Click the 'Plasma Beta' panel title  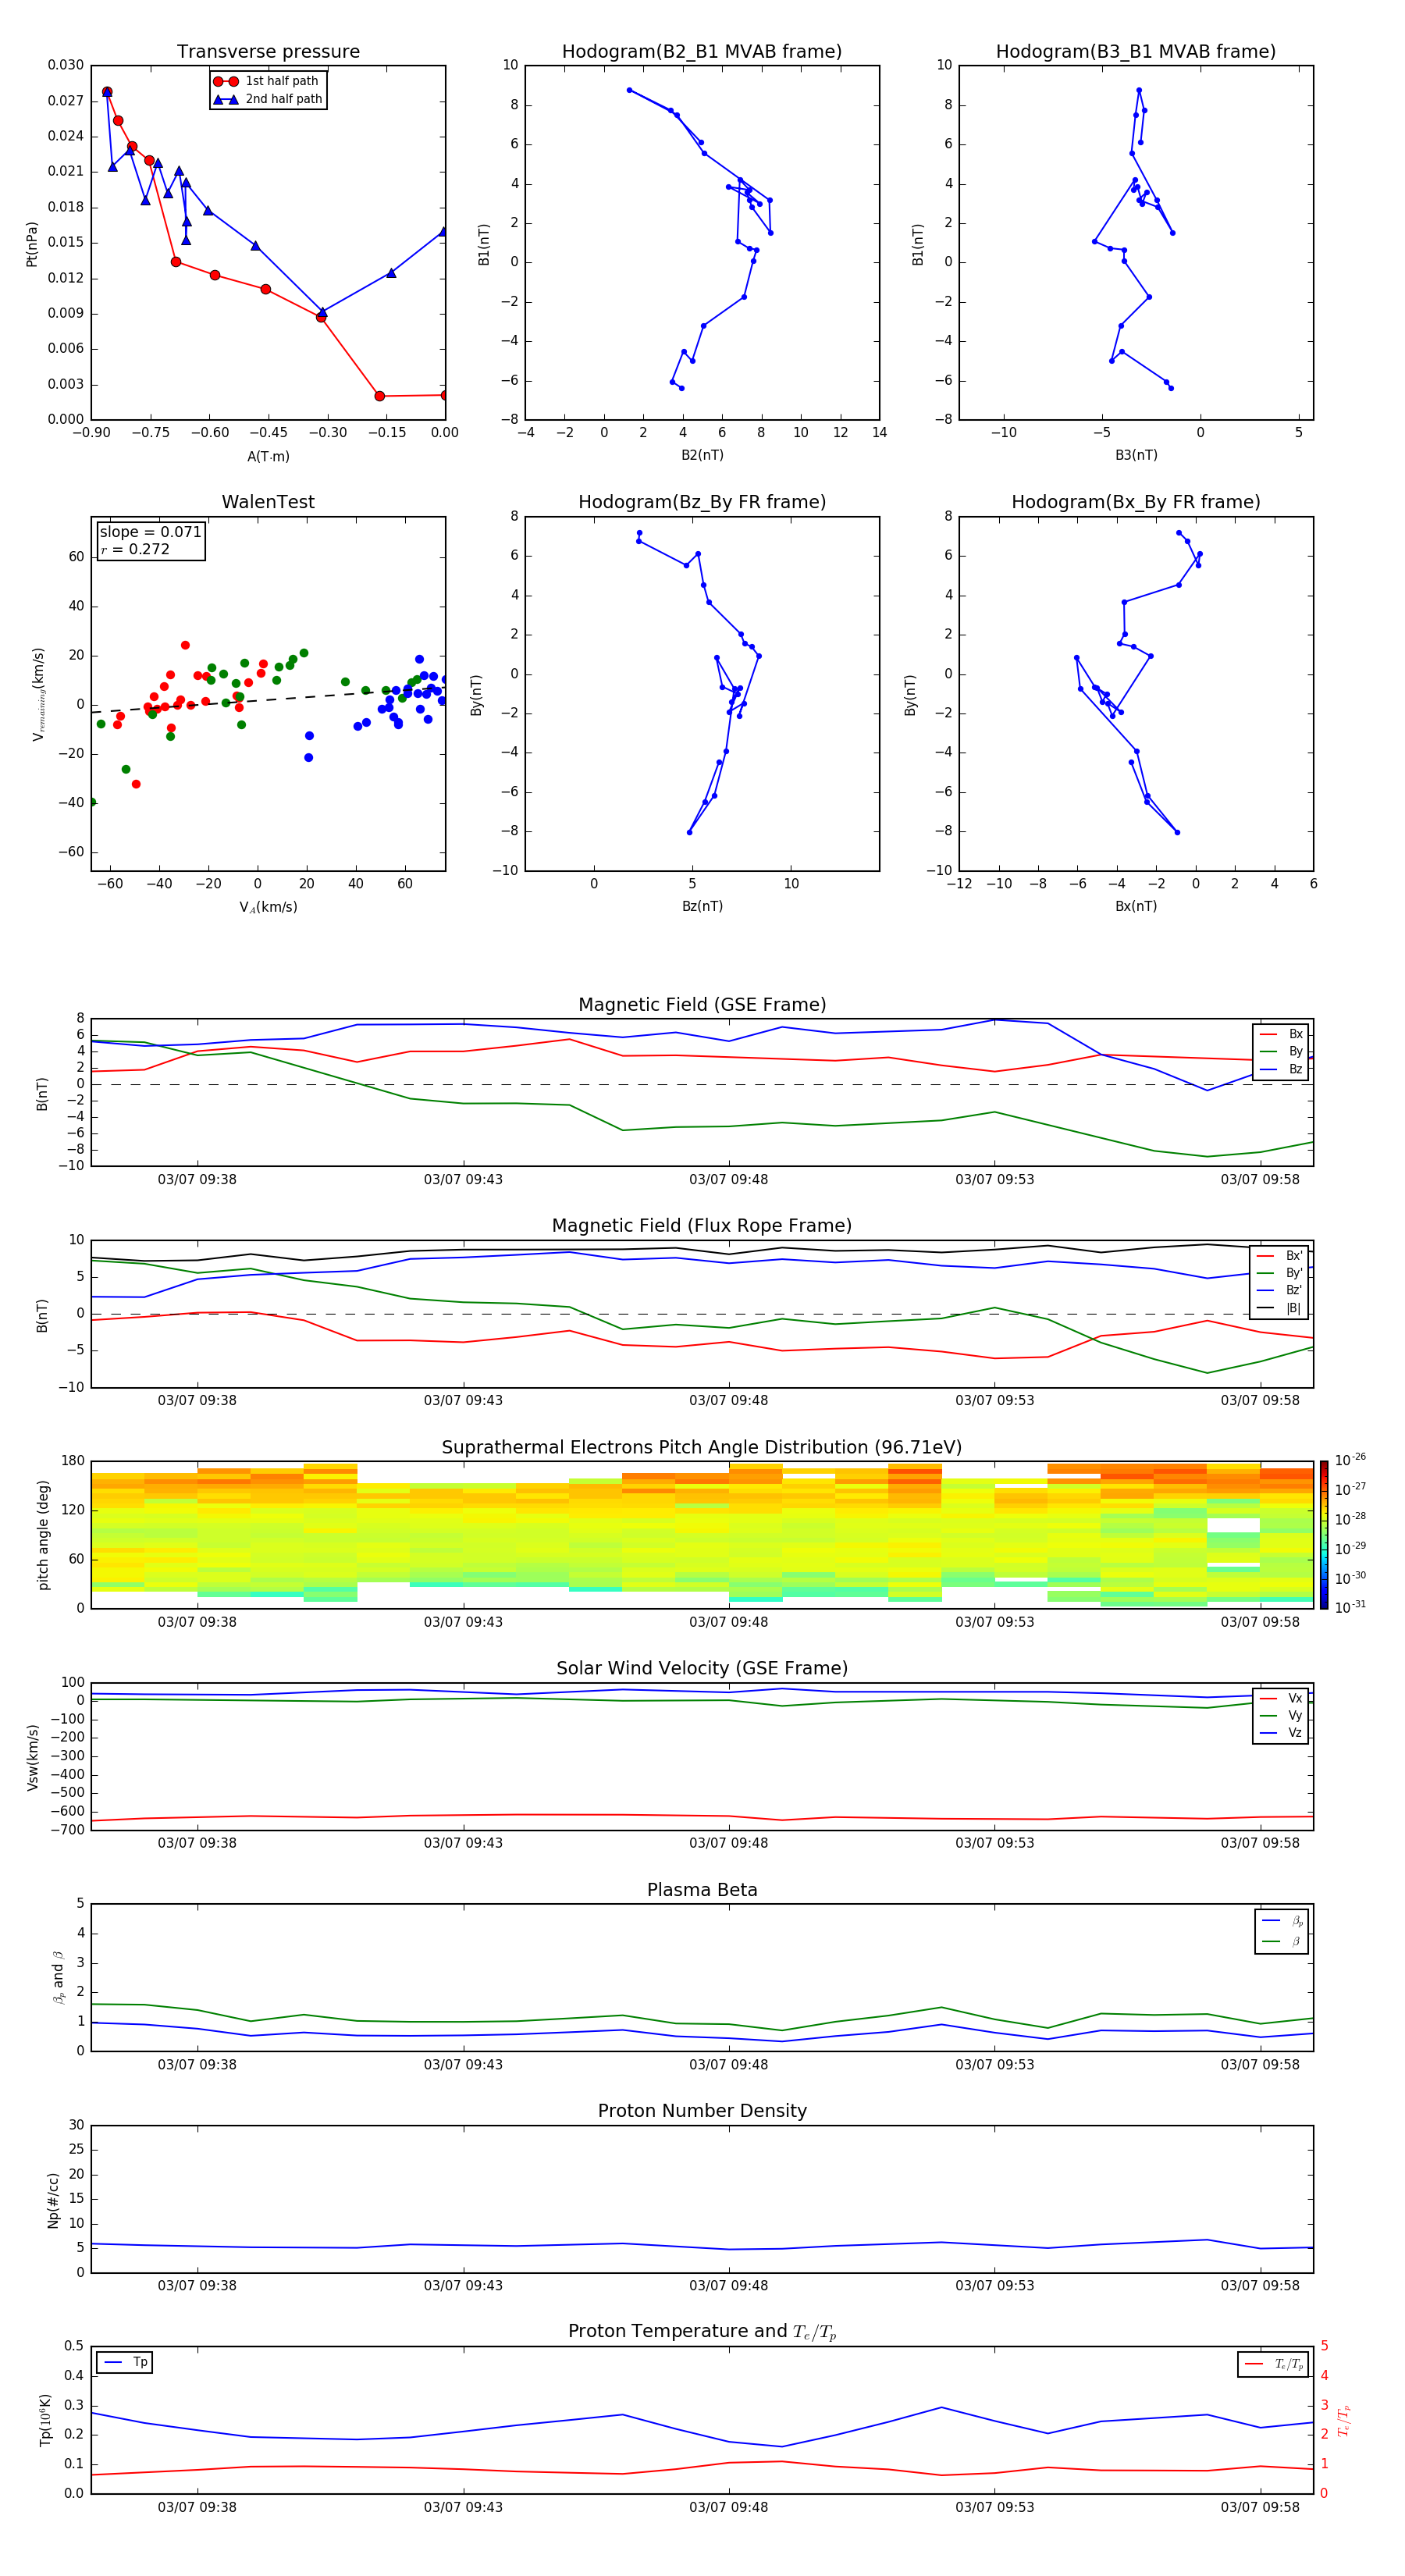[702, 1891]
